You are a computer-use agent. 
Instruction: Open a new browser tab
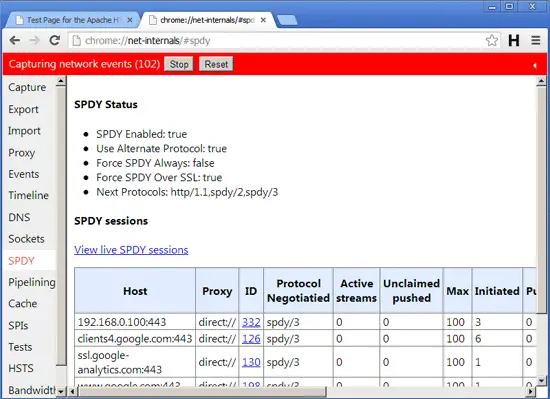click(x=287, y=20)
